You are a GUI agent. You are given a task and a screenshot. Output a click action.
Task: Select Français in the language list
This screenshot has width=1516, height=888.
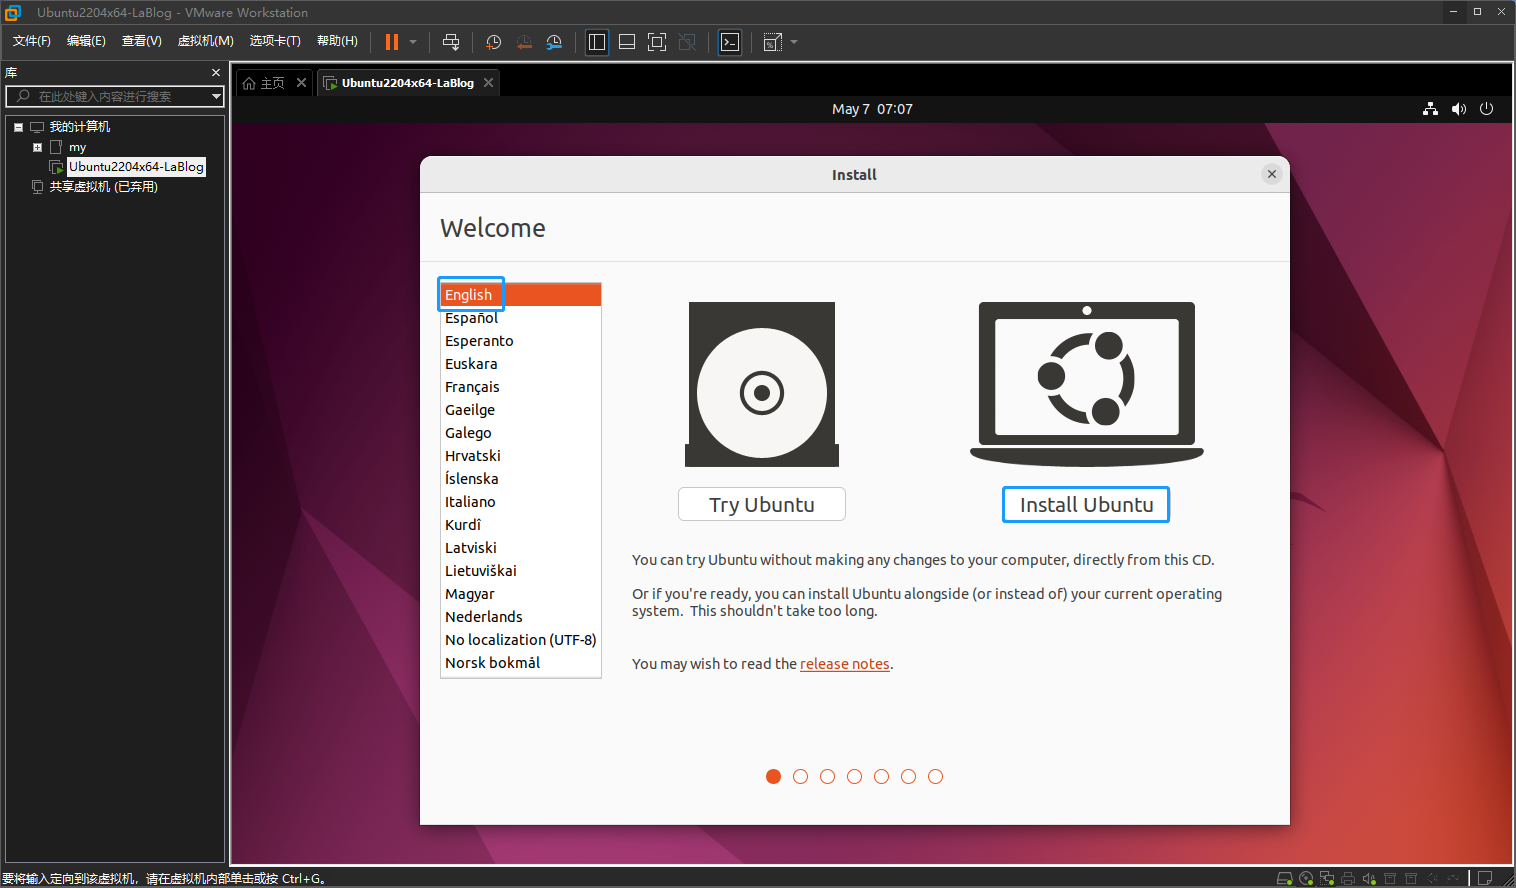[521, 387]
